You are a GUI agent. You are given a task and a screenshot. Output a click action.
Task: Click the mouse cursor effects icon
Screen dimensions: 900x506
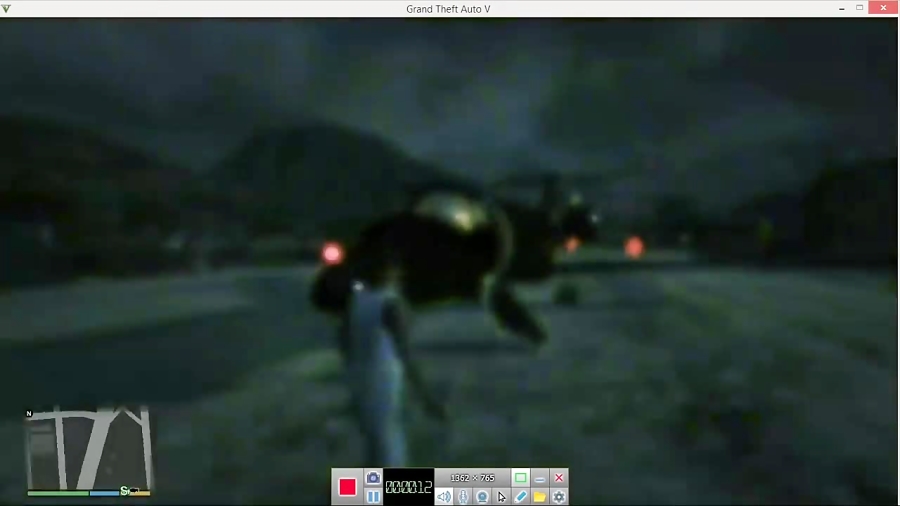point(502,497)
